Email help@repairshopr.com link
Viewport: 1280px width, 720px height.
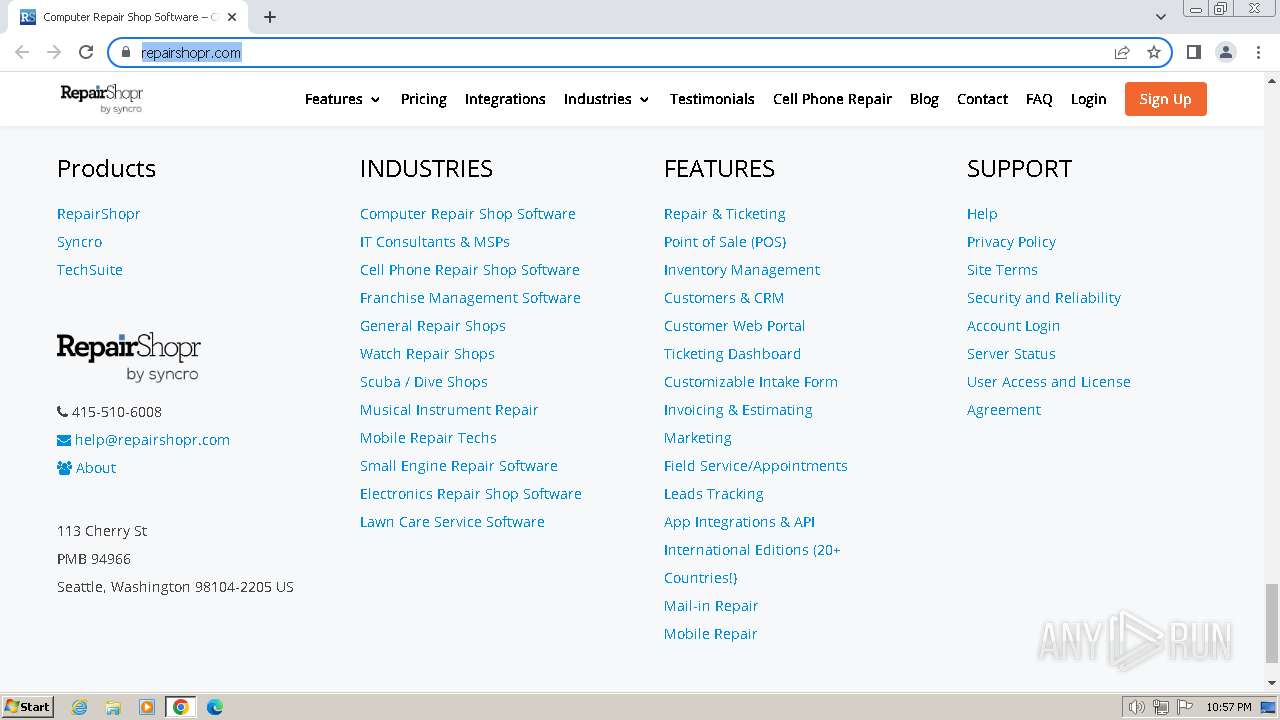(152, 440)
